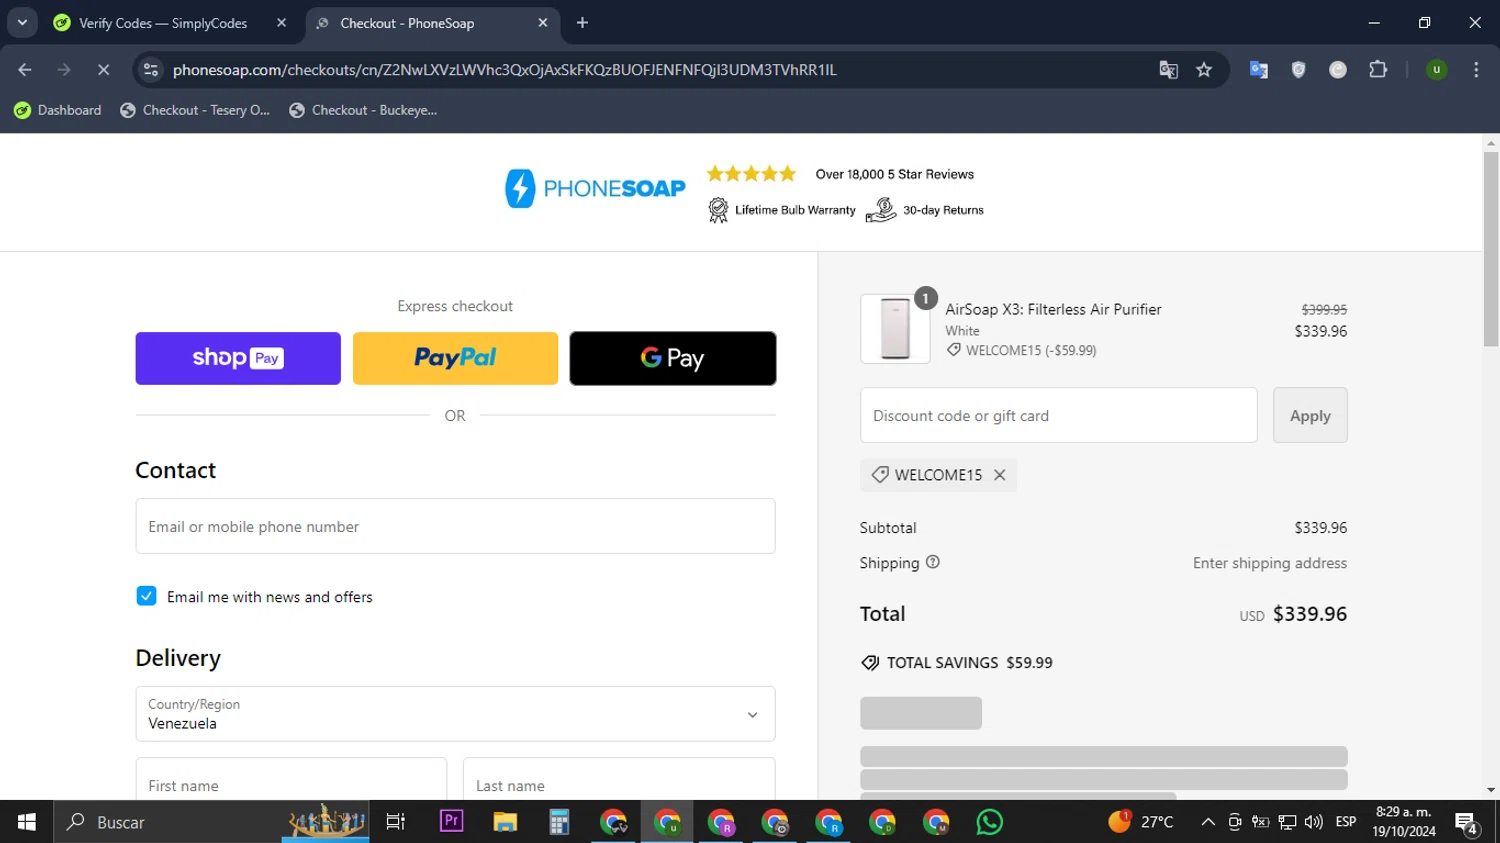Open the notification center
Image resolution: width=1500 pixels, height=843 pixels.
1467,823
